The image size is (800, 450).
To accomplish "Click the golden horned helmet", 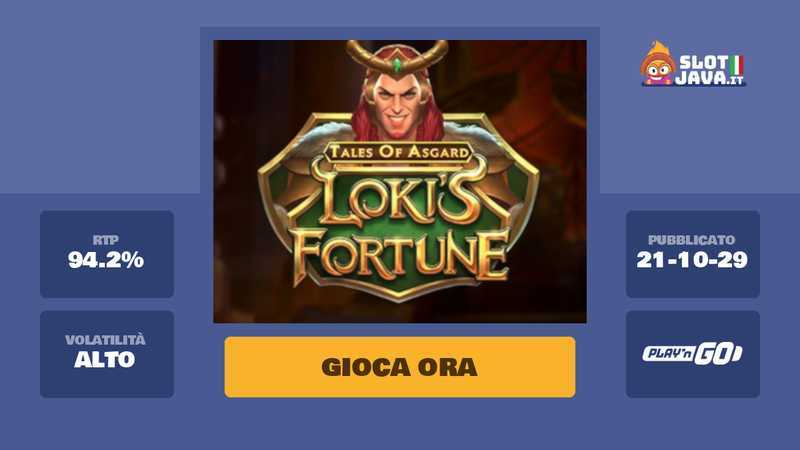I will click(x=397, y=57).
